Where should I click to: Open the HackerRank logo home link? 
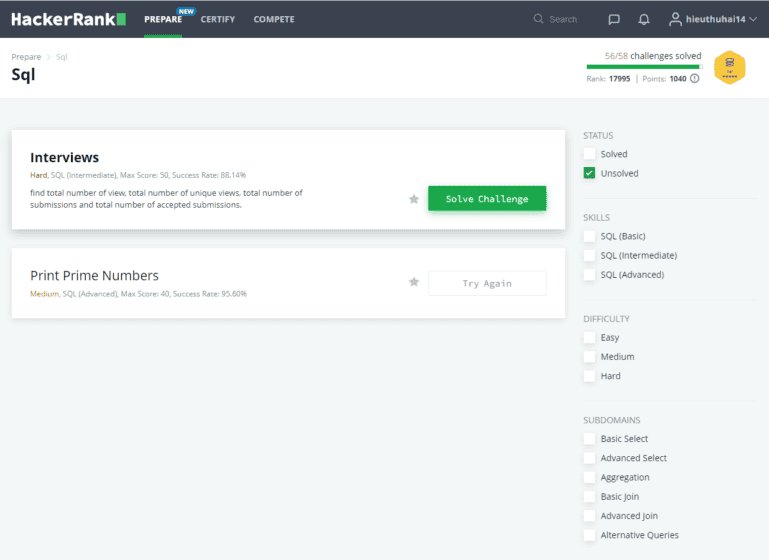click(x=68, y=19)
